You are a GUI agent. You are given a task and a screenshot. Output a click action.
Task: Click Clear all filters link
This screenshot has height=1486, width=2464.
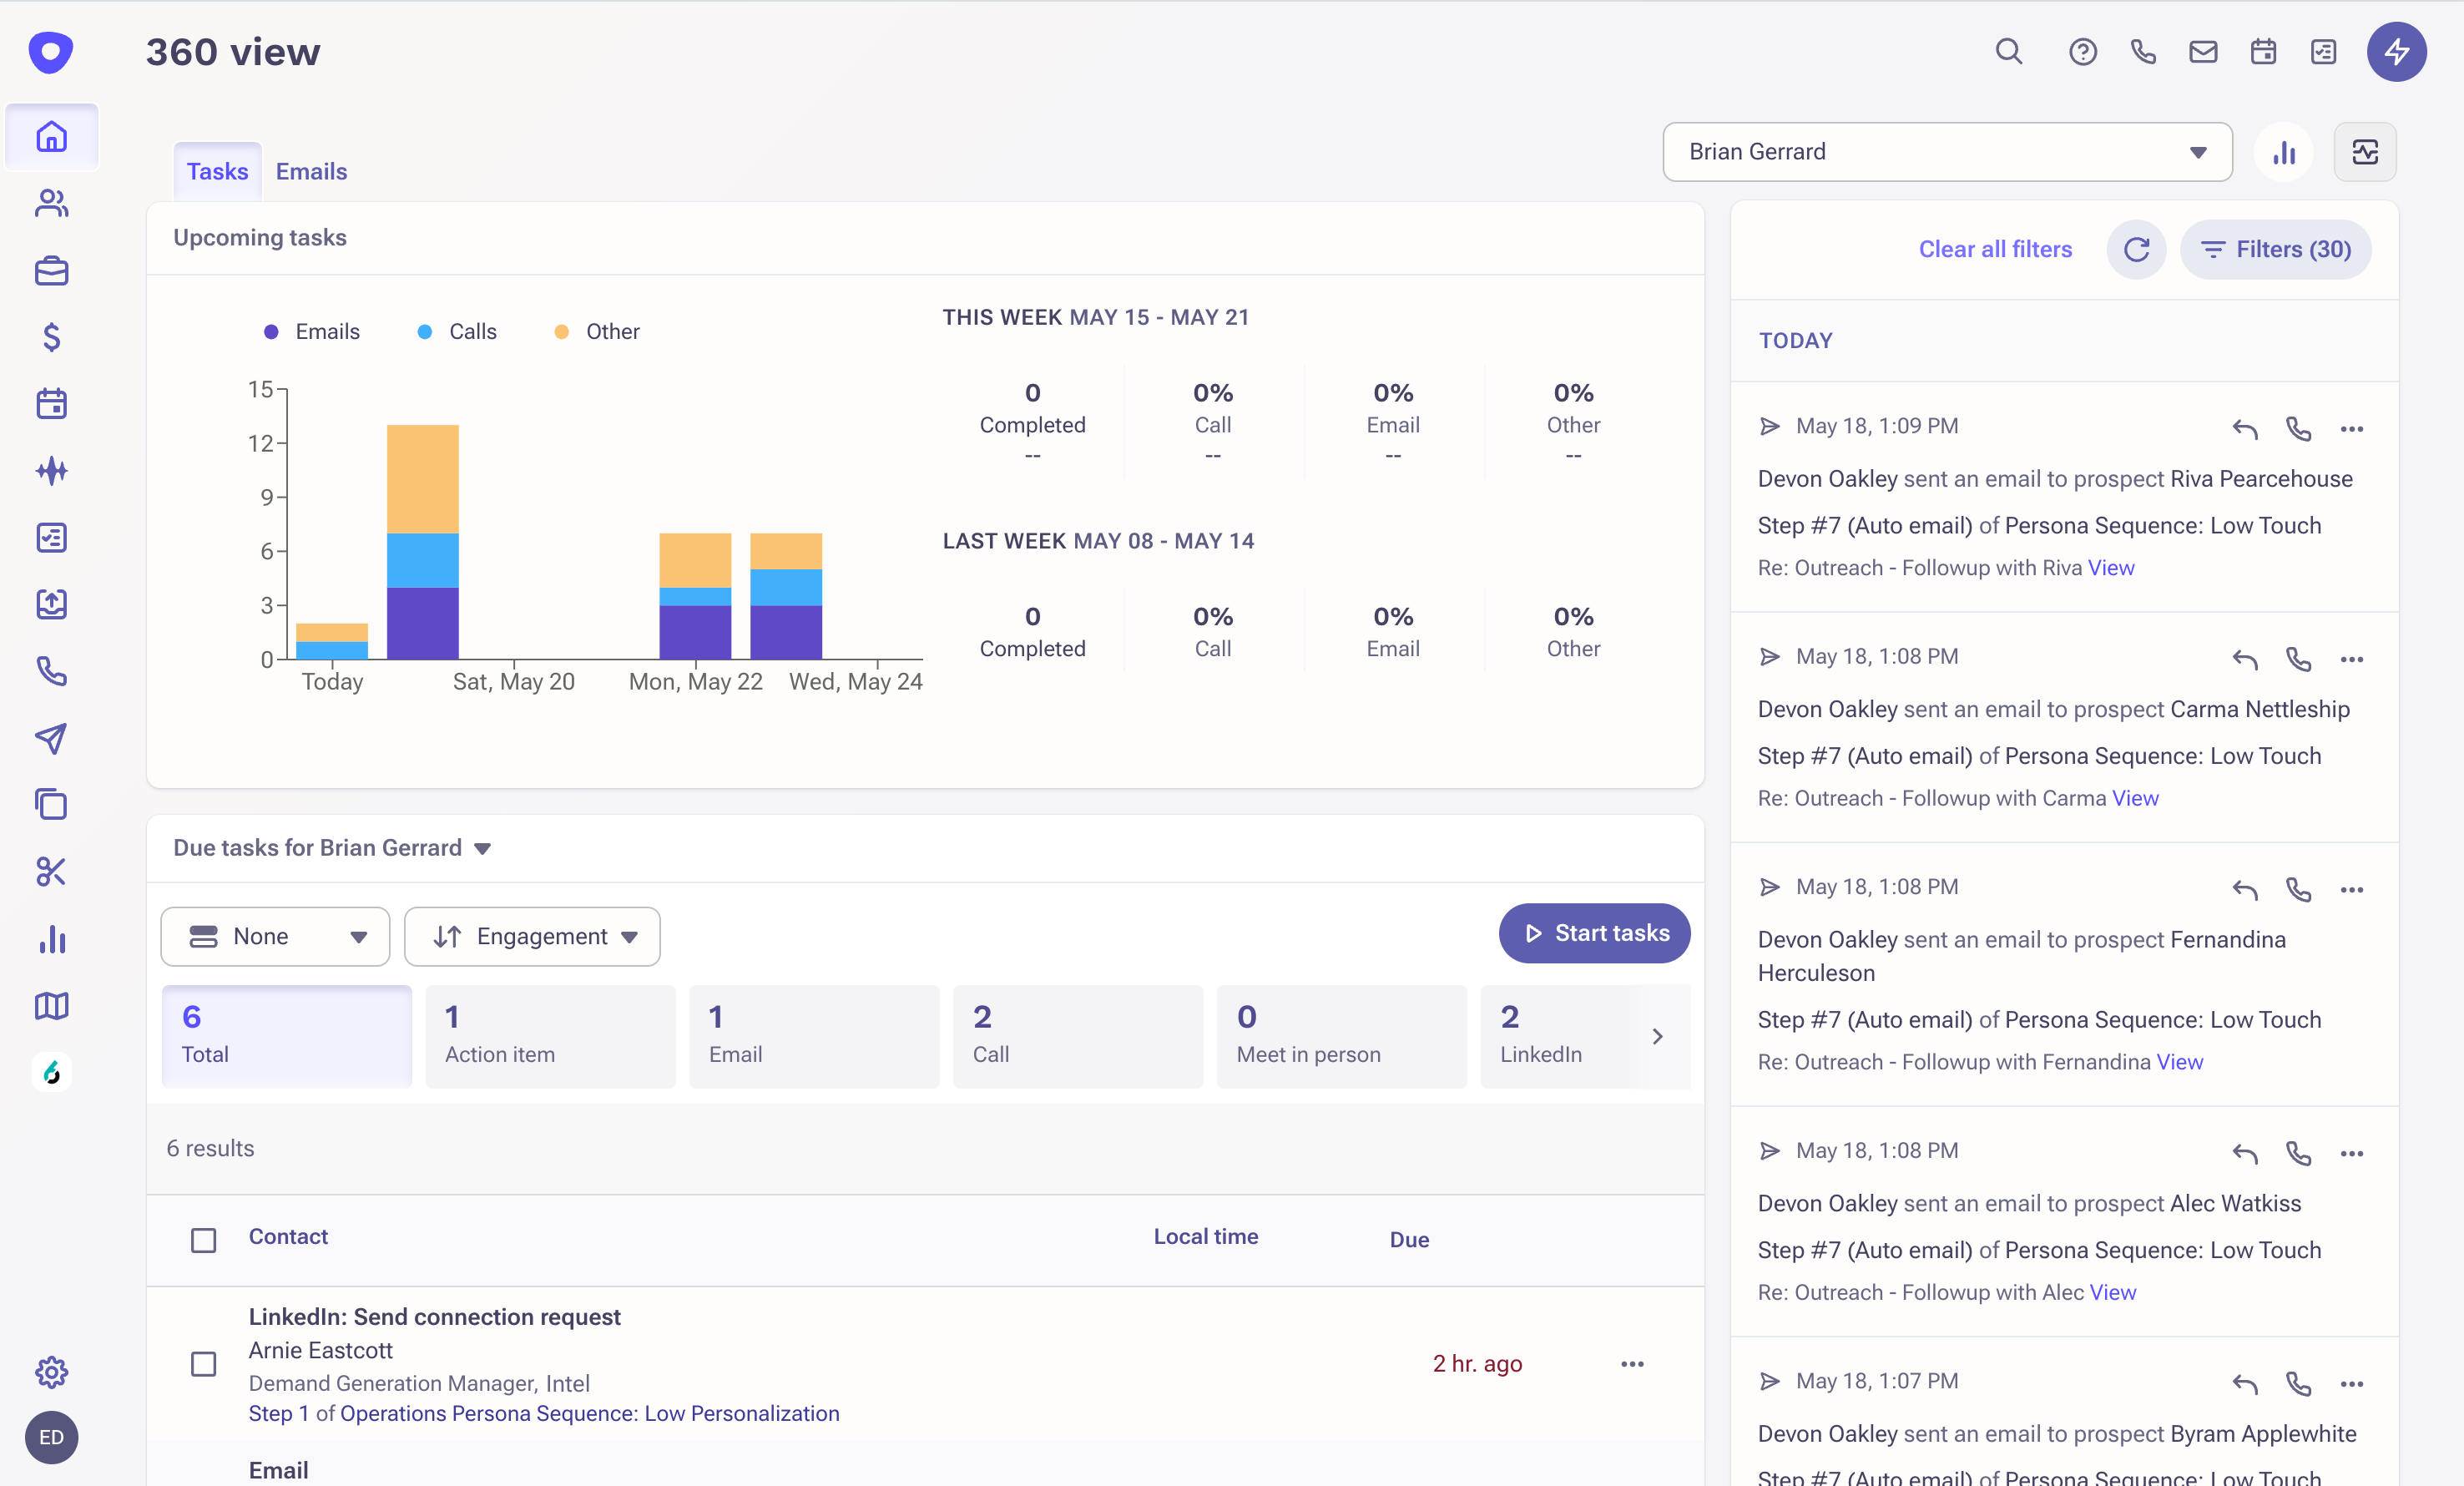(x=1995, y=249)
